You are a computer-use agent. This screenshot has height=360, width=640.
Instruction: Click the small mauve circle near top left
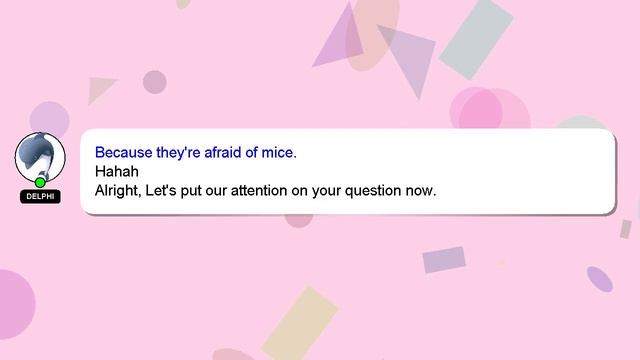154,82
